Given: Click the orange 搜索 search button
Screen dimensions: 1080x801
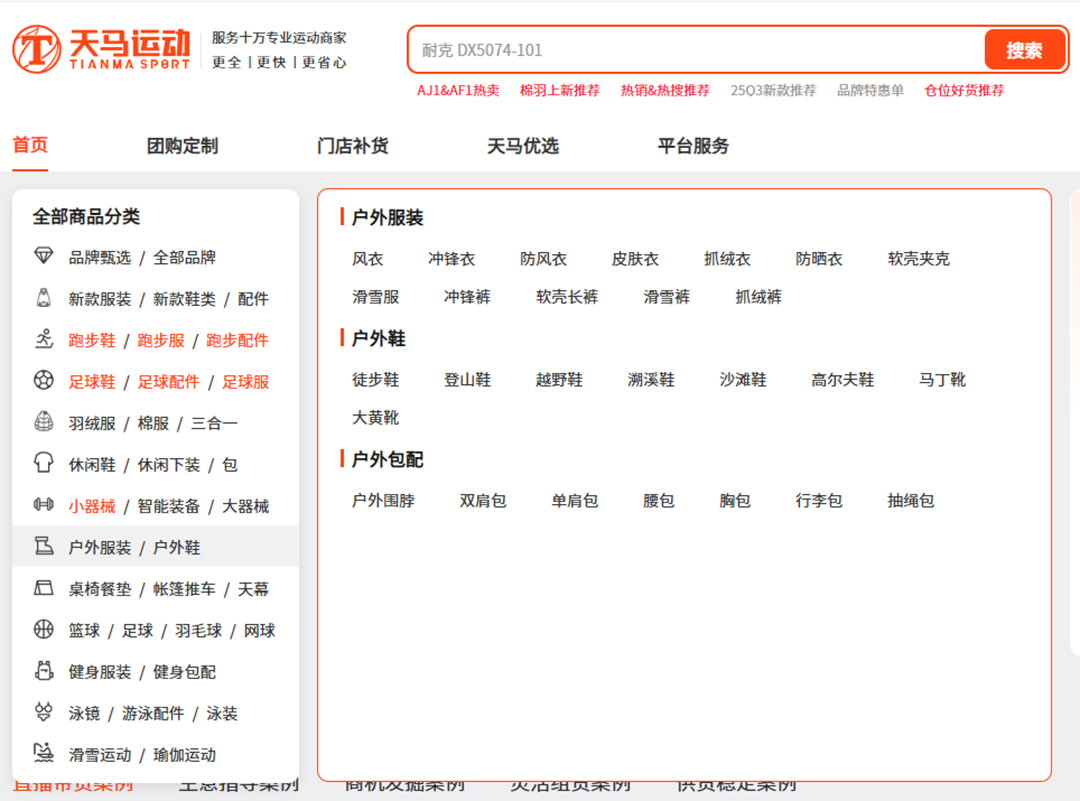Looking at the screenshot, I should [x=1025, y=49].
